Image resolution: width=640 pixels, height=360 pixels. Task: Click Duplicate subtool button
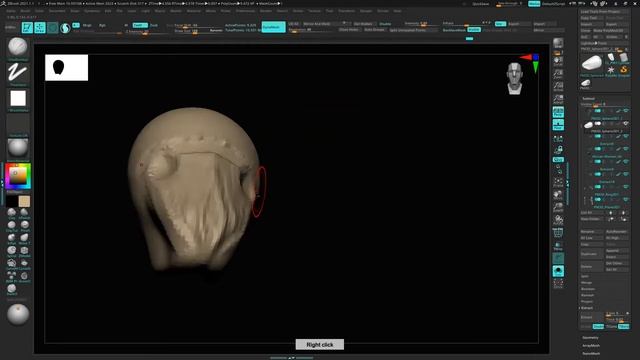click(591, 254)
